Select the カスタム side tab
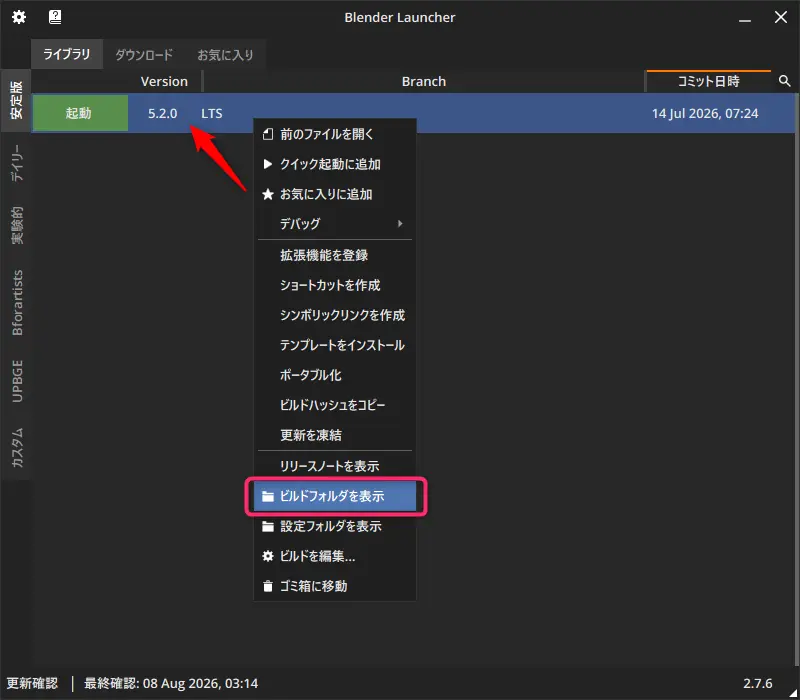This screenshot has width=800, height=700. coord(16,447)
